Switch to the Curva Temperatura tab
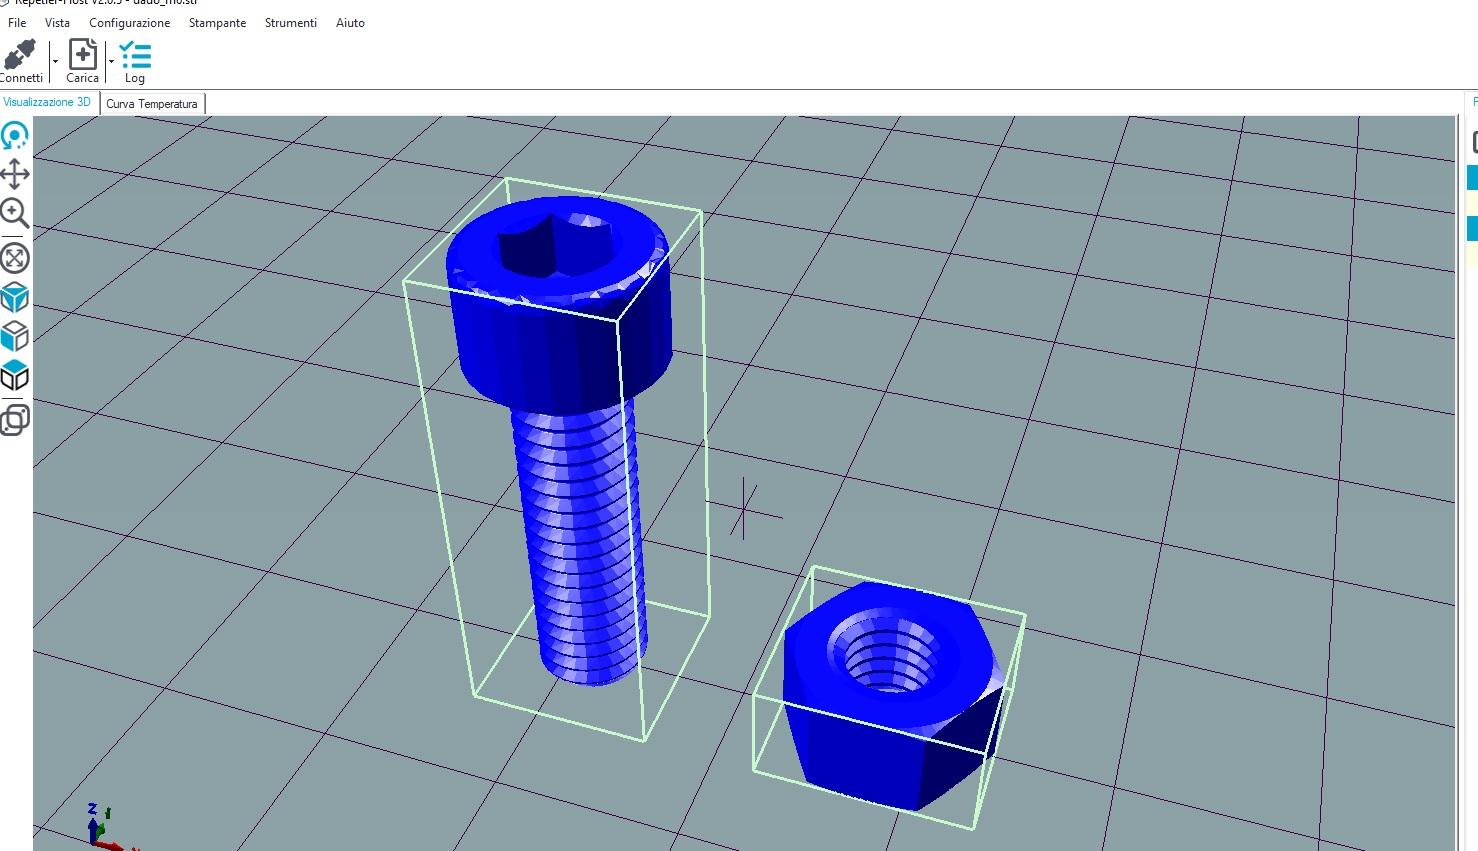 click(152, 104)
